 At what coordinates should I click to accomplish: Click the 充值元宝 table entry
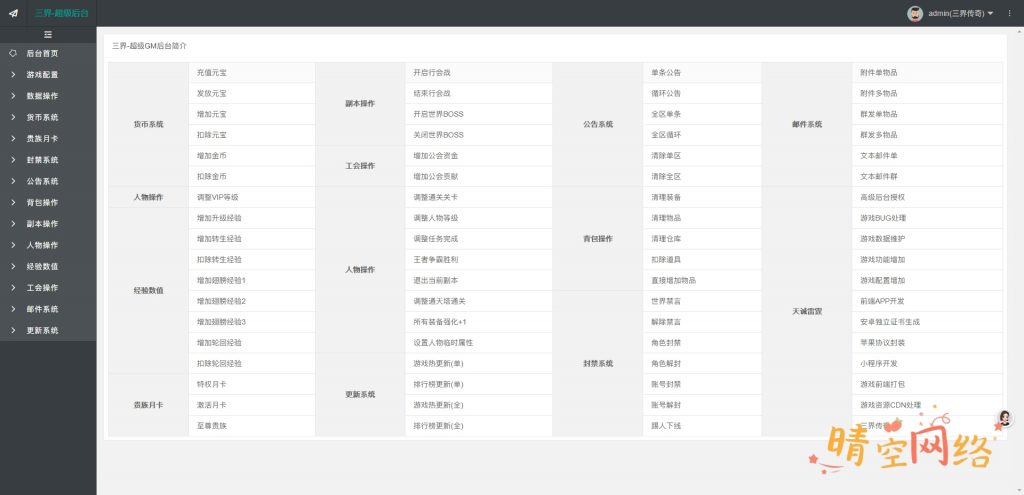tap(212, 72)
